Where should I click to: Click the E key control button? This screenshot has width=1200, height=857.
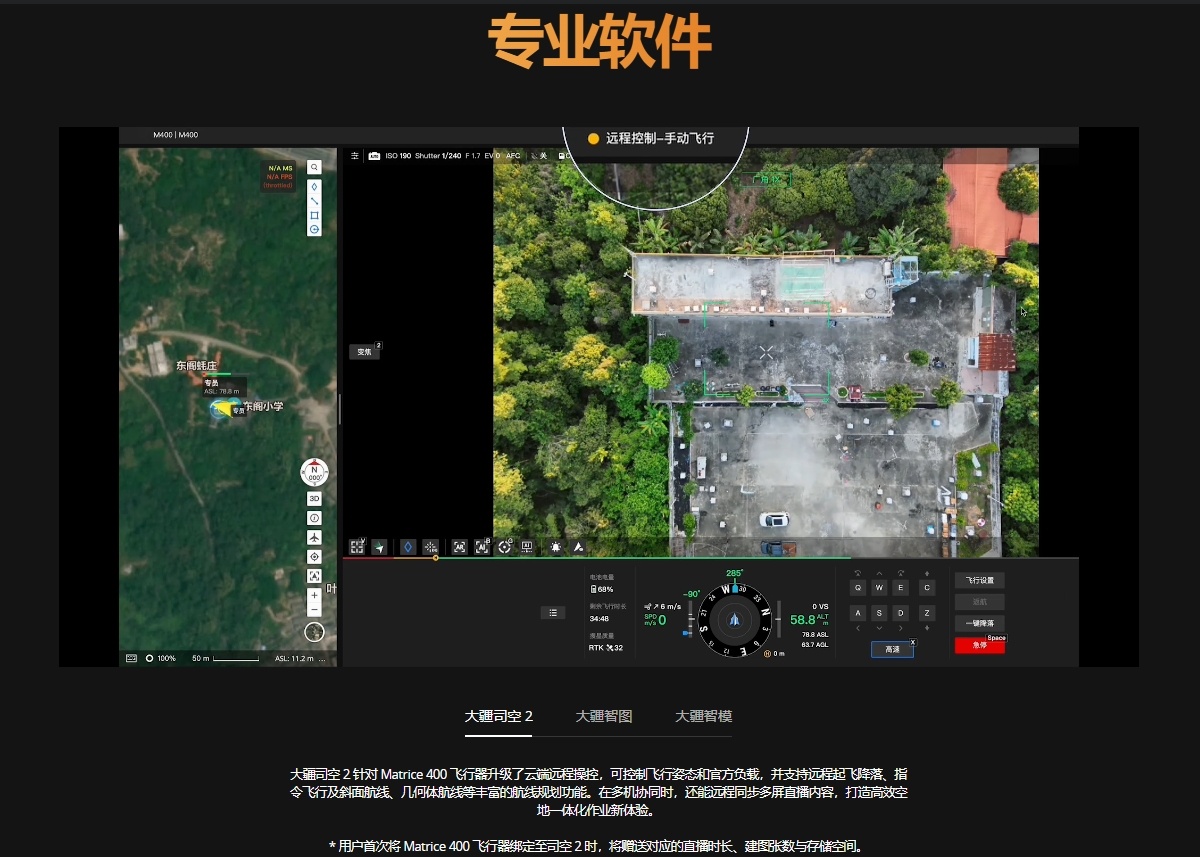901,588
